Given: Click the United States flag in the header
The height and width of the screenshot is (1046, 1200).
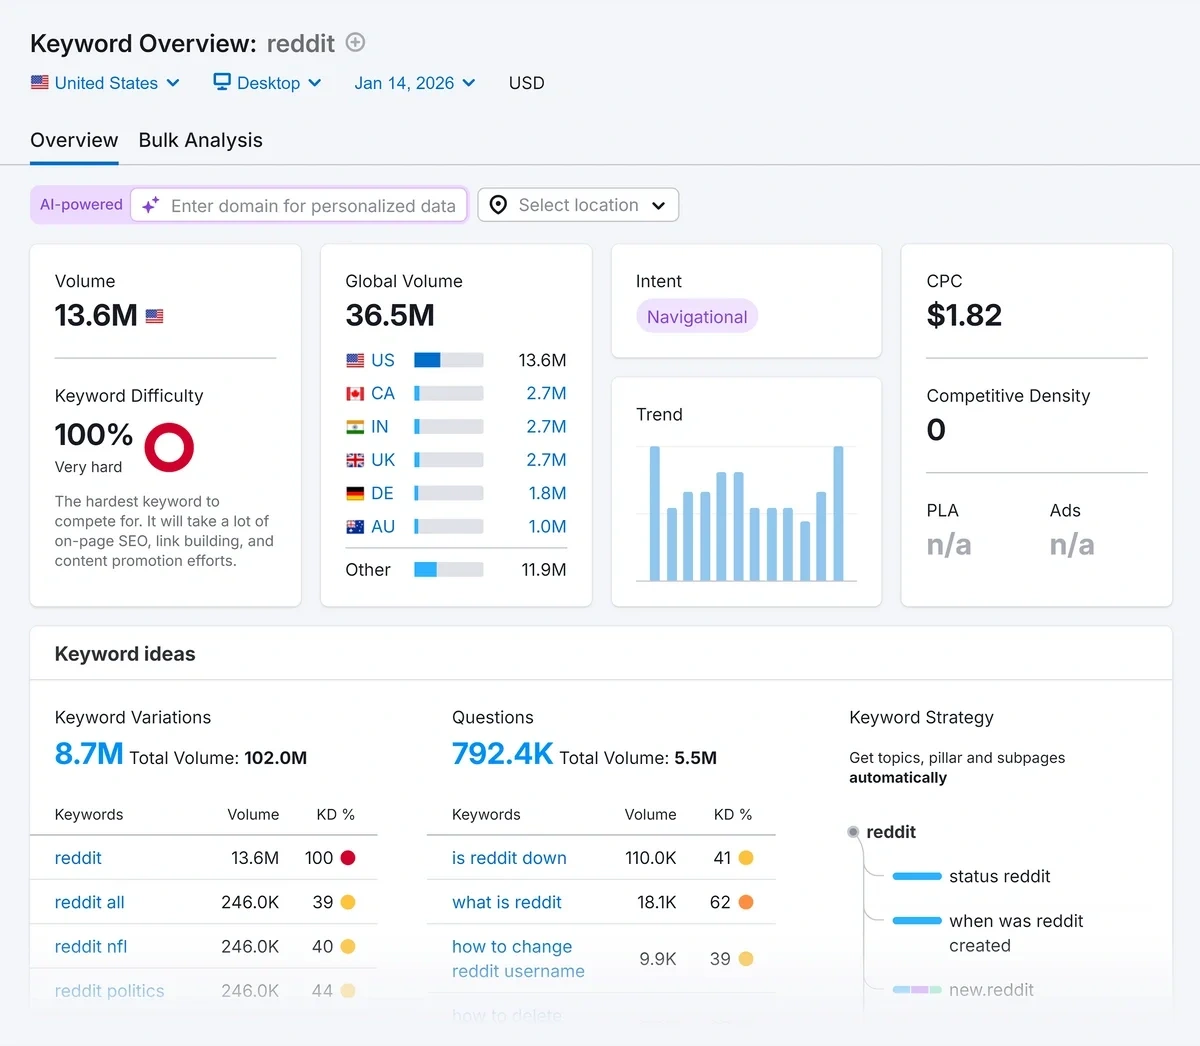Looking at the screenshot, I should click(40, 83).
